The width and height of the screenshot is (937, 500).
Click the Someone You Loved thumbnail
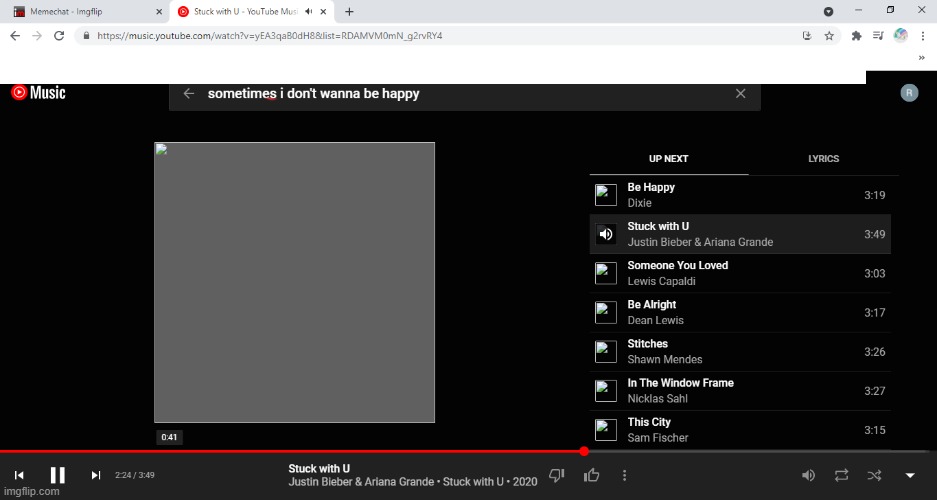coord(606,273)
